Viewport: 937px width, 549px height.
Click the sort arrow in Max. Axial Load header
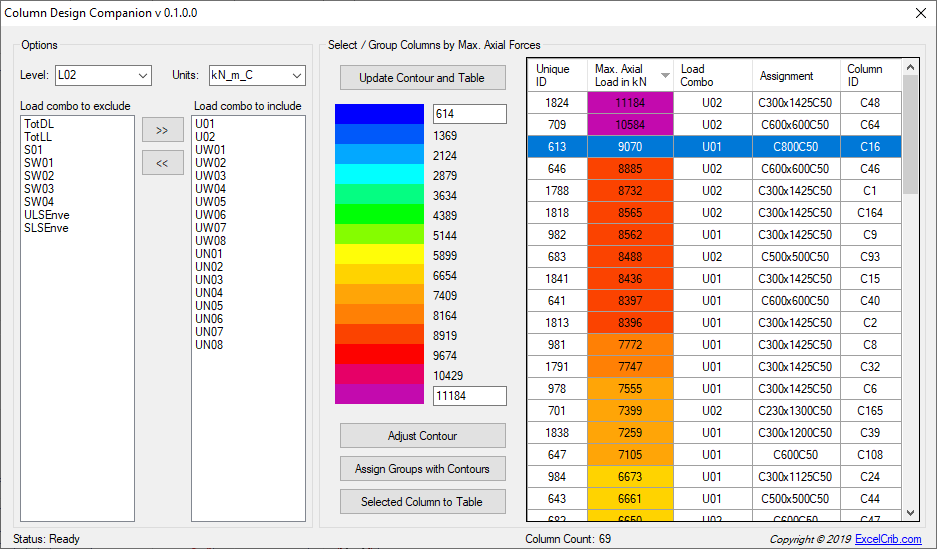[665, 76]
